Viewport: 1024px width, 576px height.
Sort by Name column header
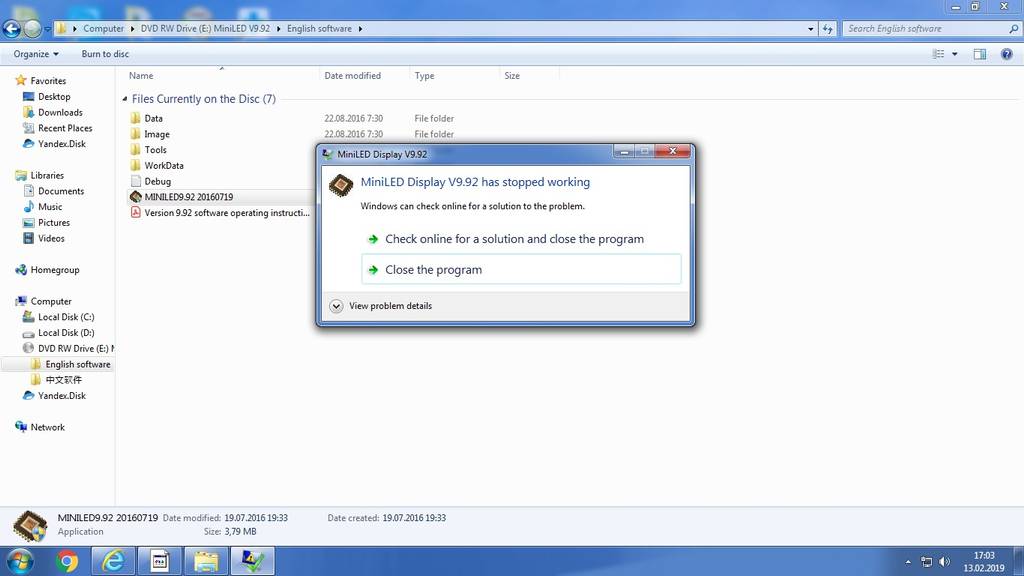(141, 76)
